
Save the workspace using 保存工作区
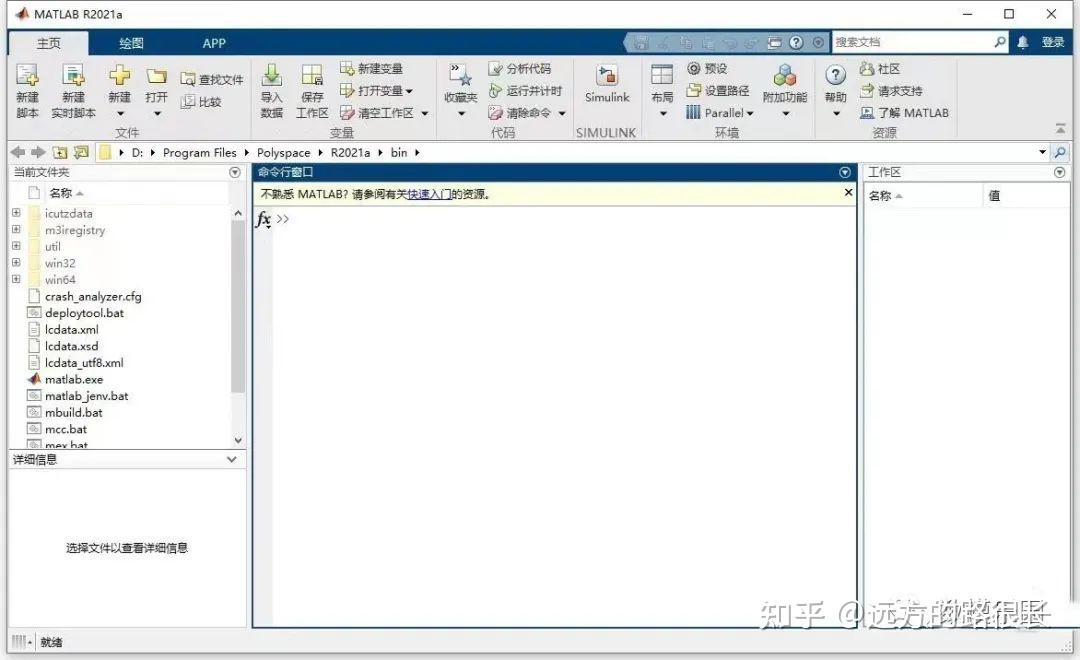pos(311,90)
